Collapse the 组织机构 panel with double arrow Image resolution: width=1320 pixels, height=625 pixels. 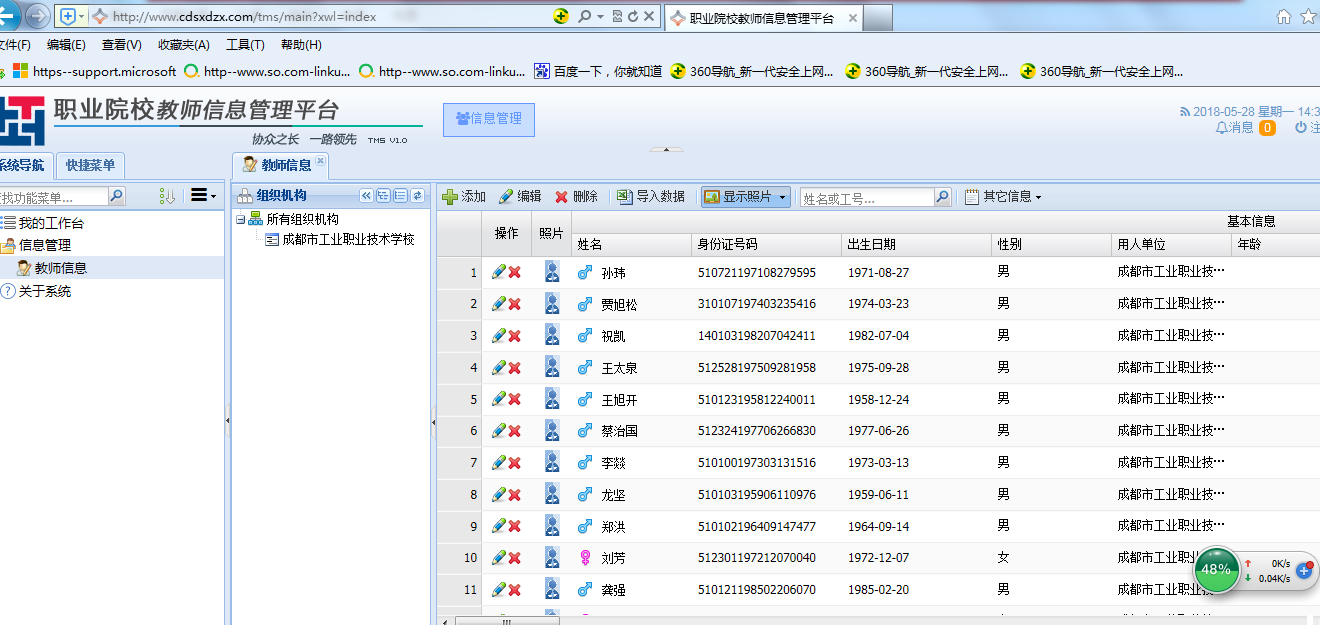pyautogui.click(x=366, y=196)
